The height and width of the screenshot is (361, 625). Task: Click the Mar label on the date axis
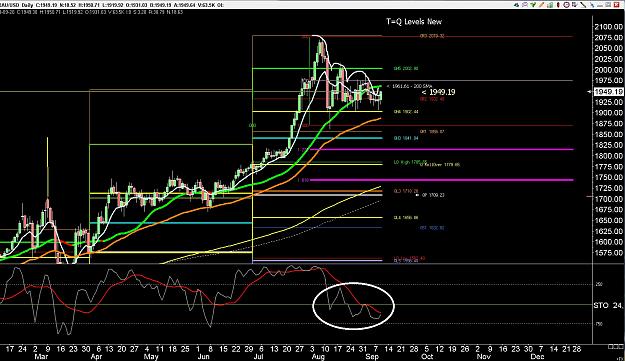tap(41, 357)
